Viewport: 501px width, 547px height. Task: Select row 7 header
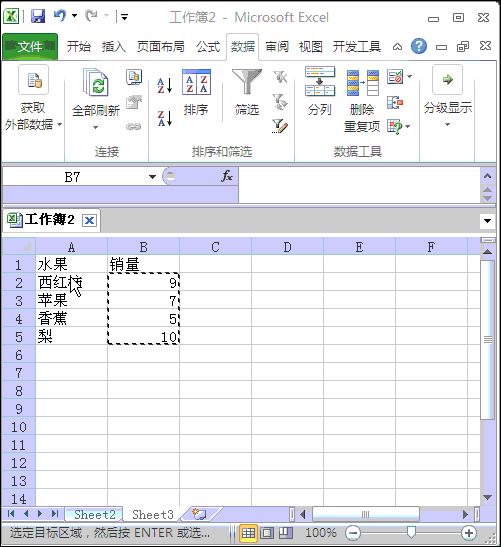19,373
